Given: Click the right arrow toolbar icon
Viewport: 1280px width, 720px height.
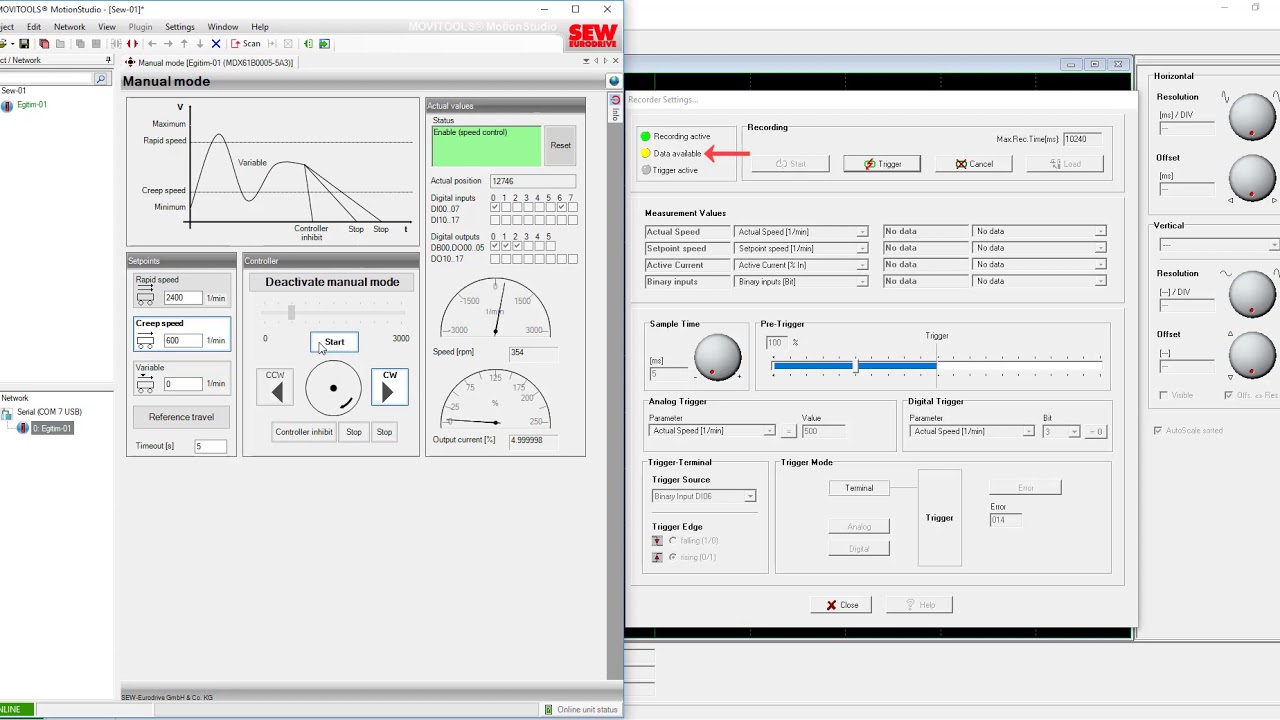Looking at the screenshot, I should click(168, 44).
